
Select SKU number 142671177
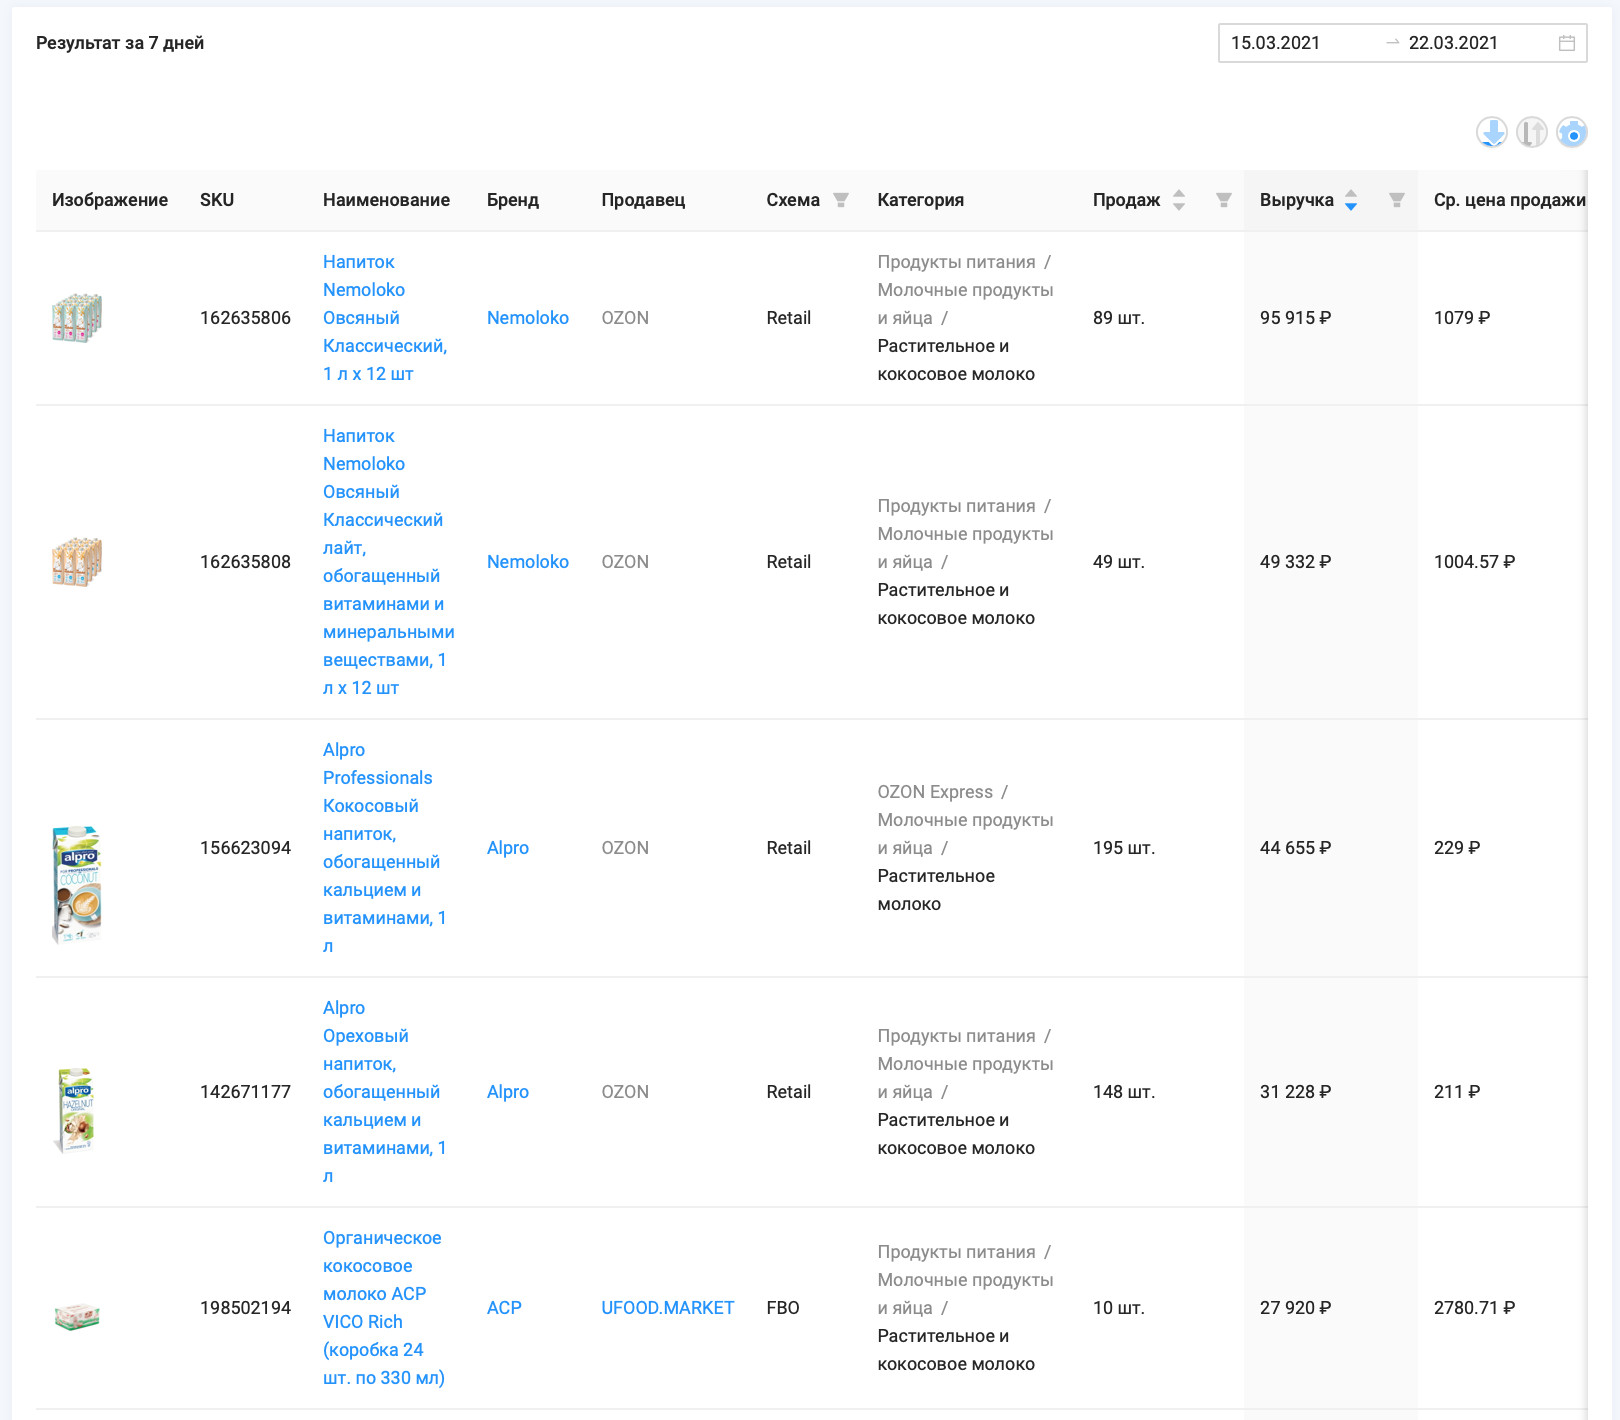pyautogui.click(x=245, y=1092)
